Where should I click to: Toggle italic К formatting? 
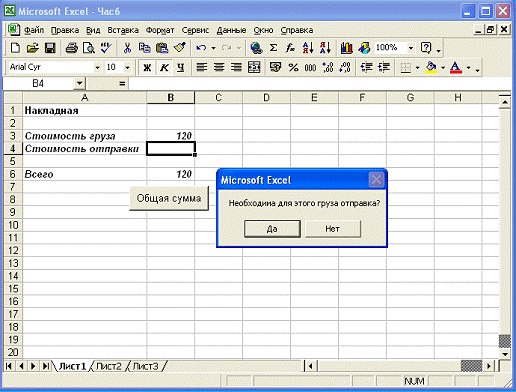[x=164, y=67]
